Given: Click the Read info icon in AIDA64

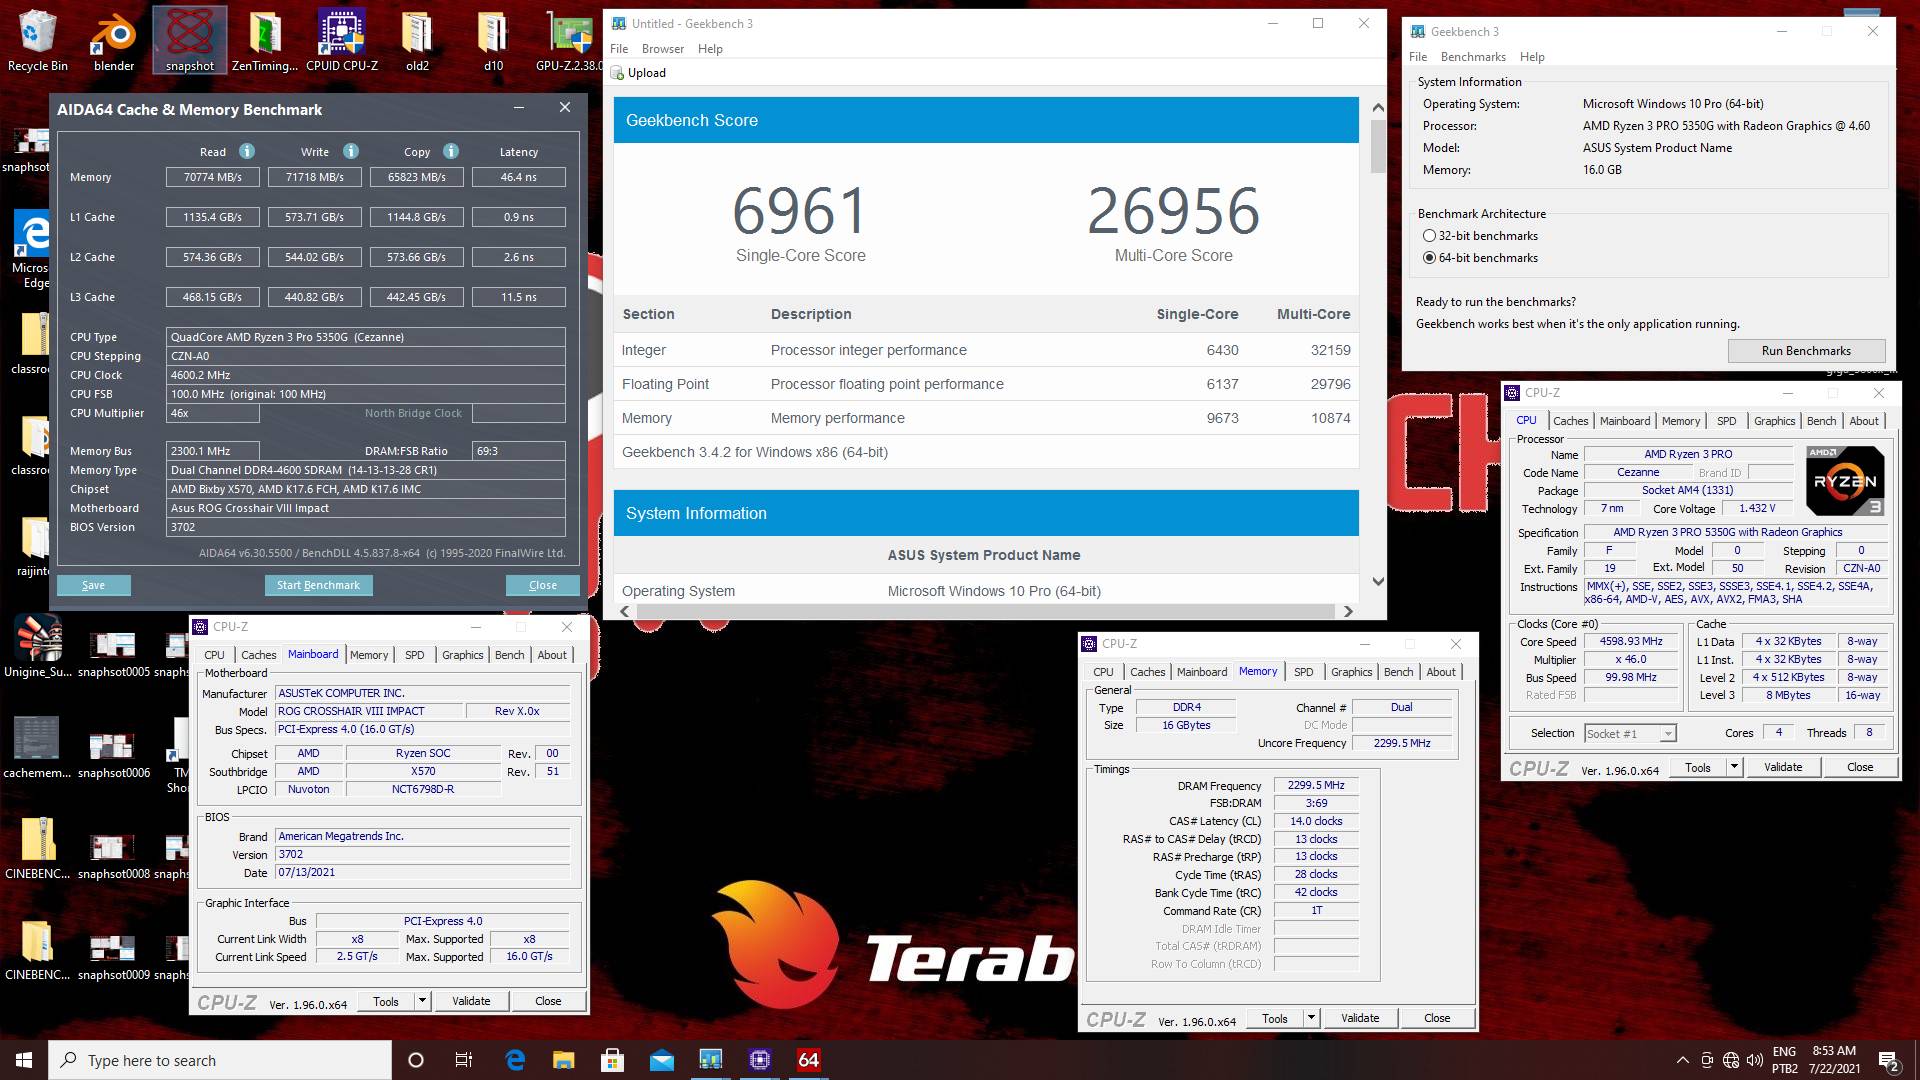Looking at the screenshot, I should 246,151.
